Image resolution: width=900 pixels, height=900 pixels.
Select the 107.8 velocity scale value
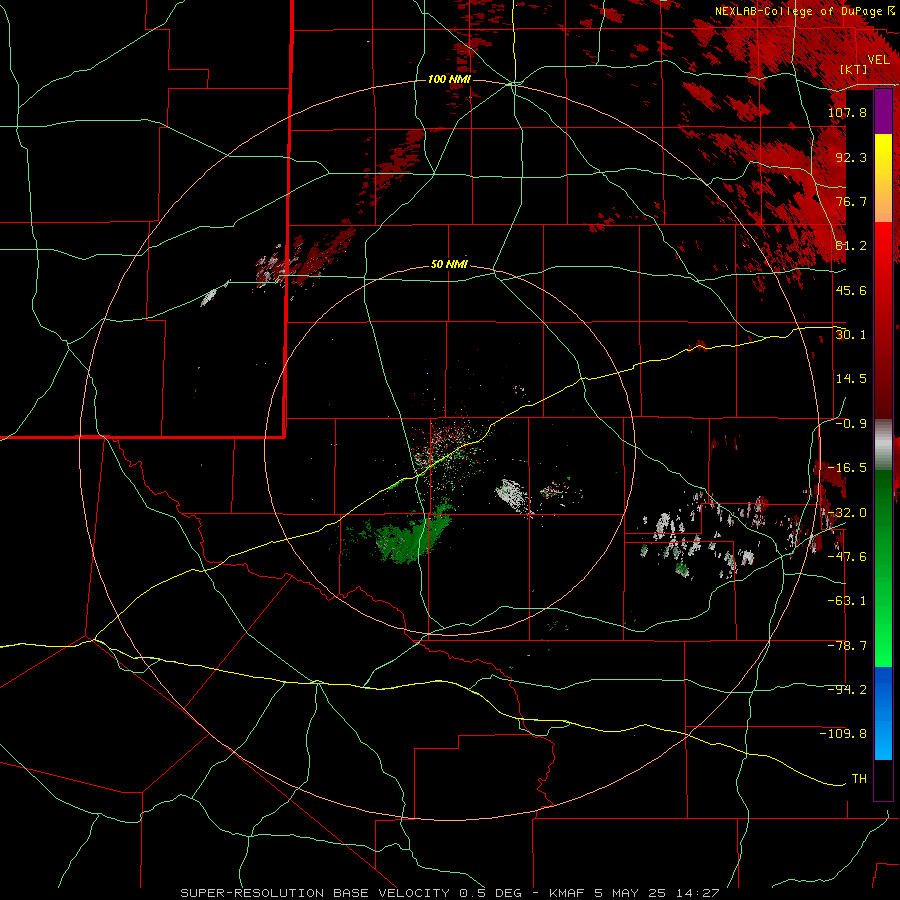point(847,112)
